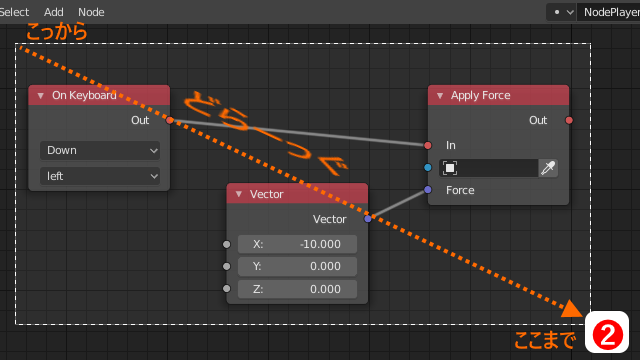Click the Z value field 0.000

[297, 289]
